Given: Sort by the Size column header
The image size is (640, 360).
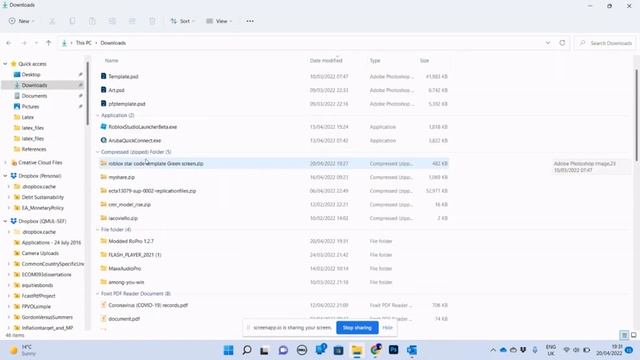Looking at the screenshot, I should (424, 60).
